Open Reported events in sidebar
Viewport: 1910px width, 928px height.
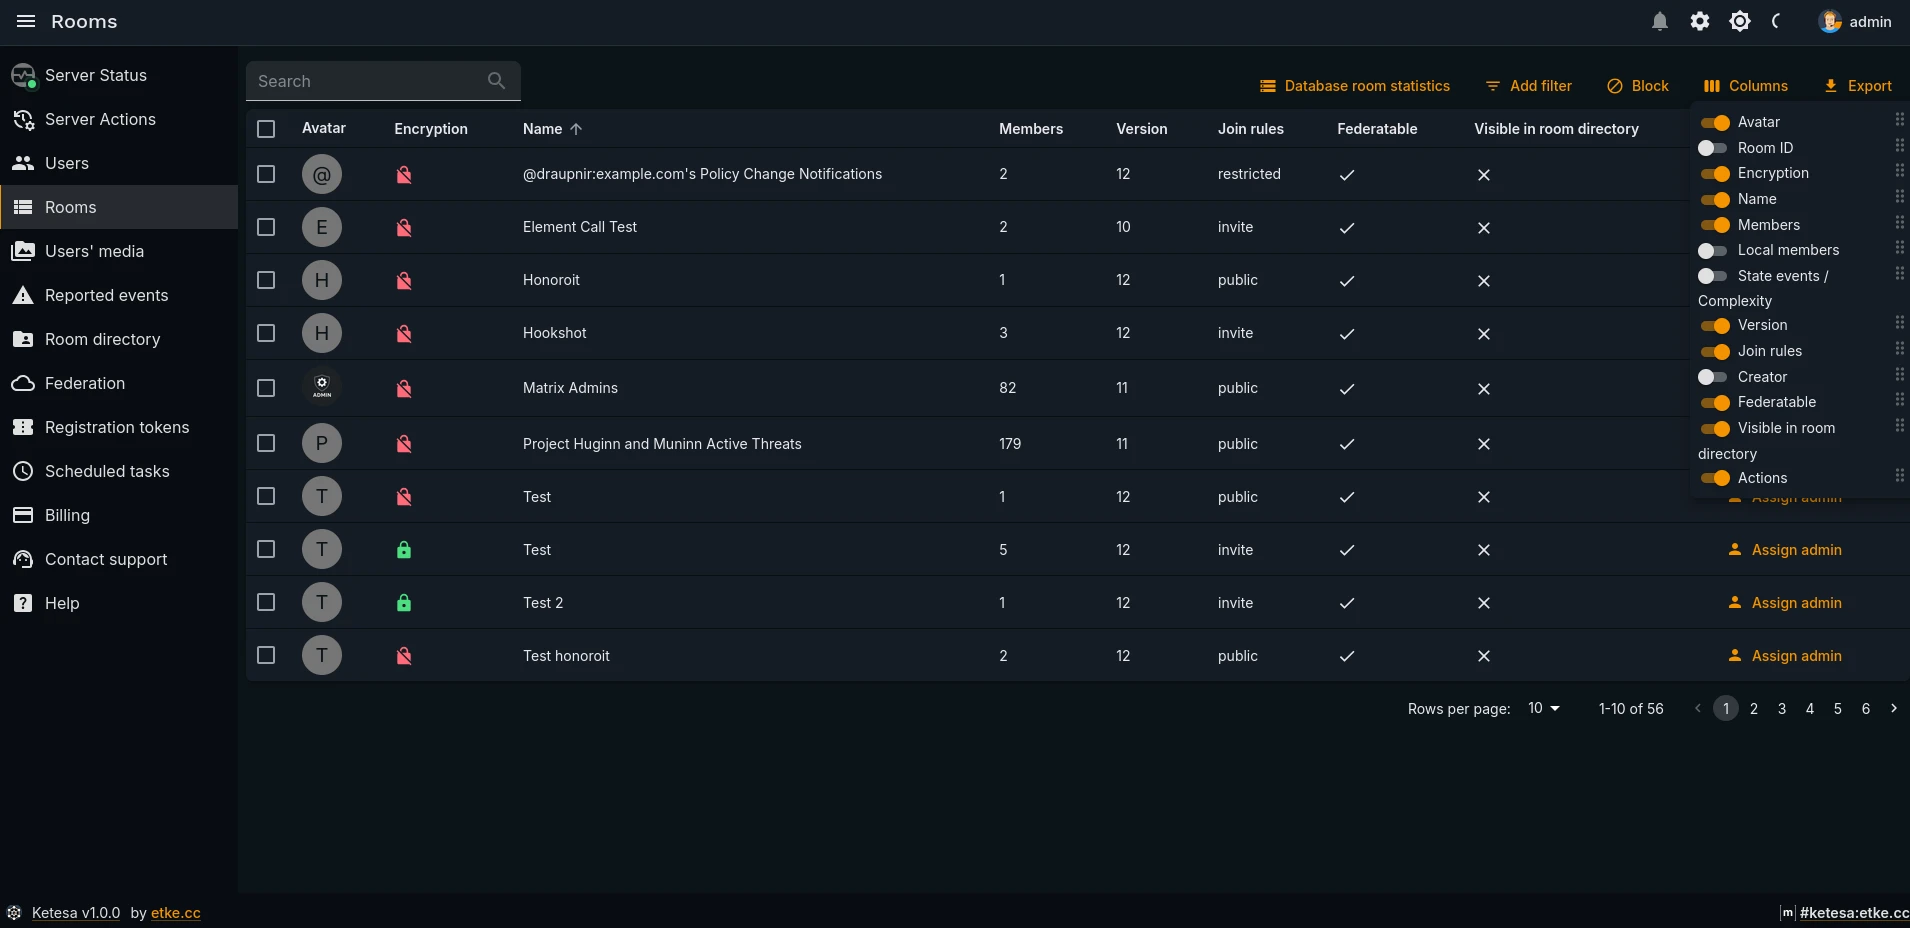tap(119, 295)
